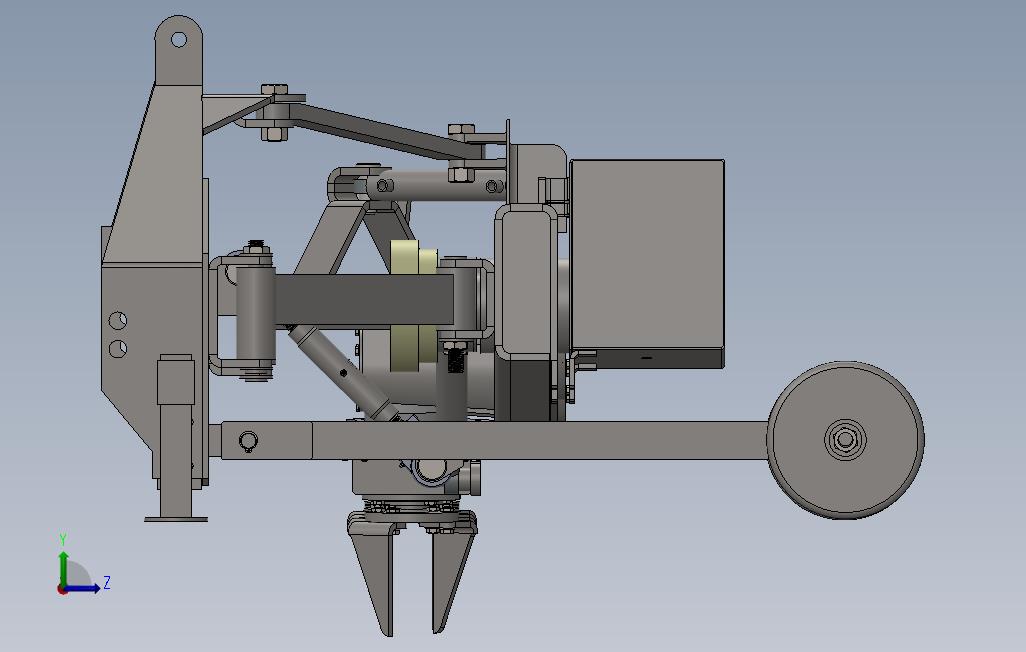Click the lifting eye hole at the top
This screenshot has height=652, width=1026.
[x=179, y=40]
